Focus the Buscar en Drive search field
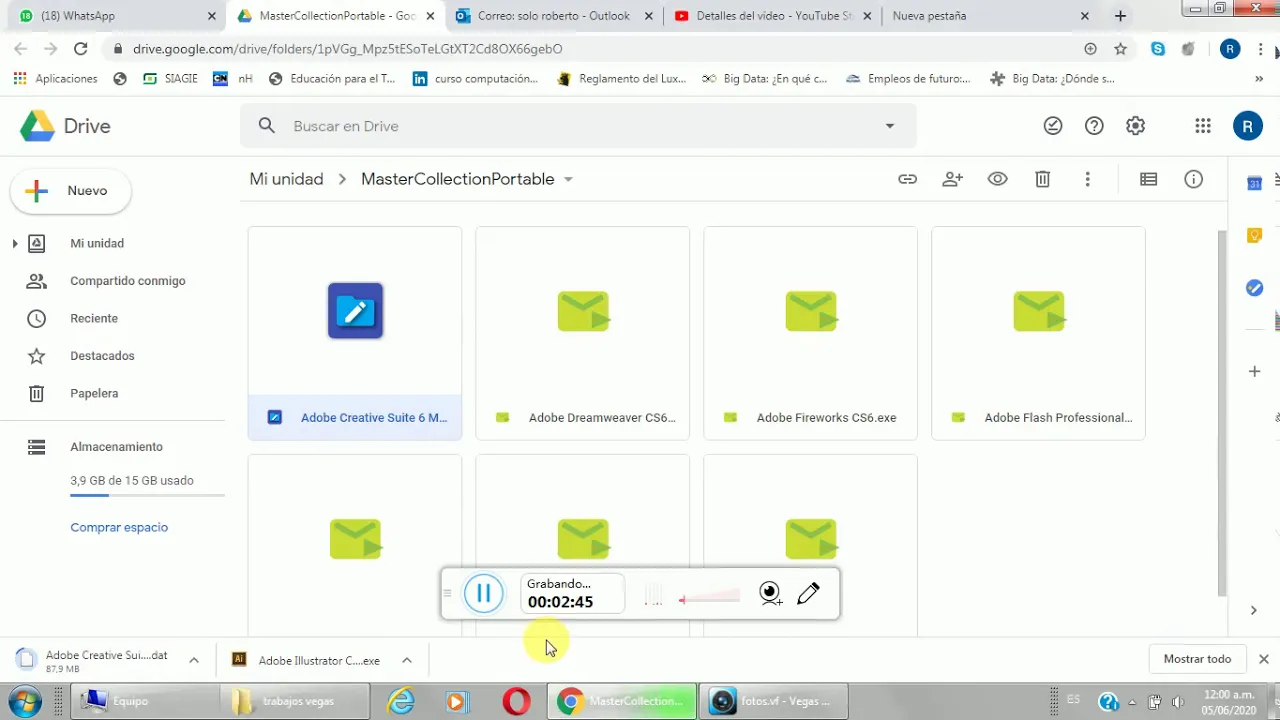Viewport: 1280px width, 720px height. coord(578,126)
